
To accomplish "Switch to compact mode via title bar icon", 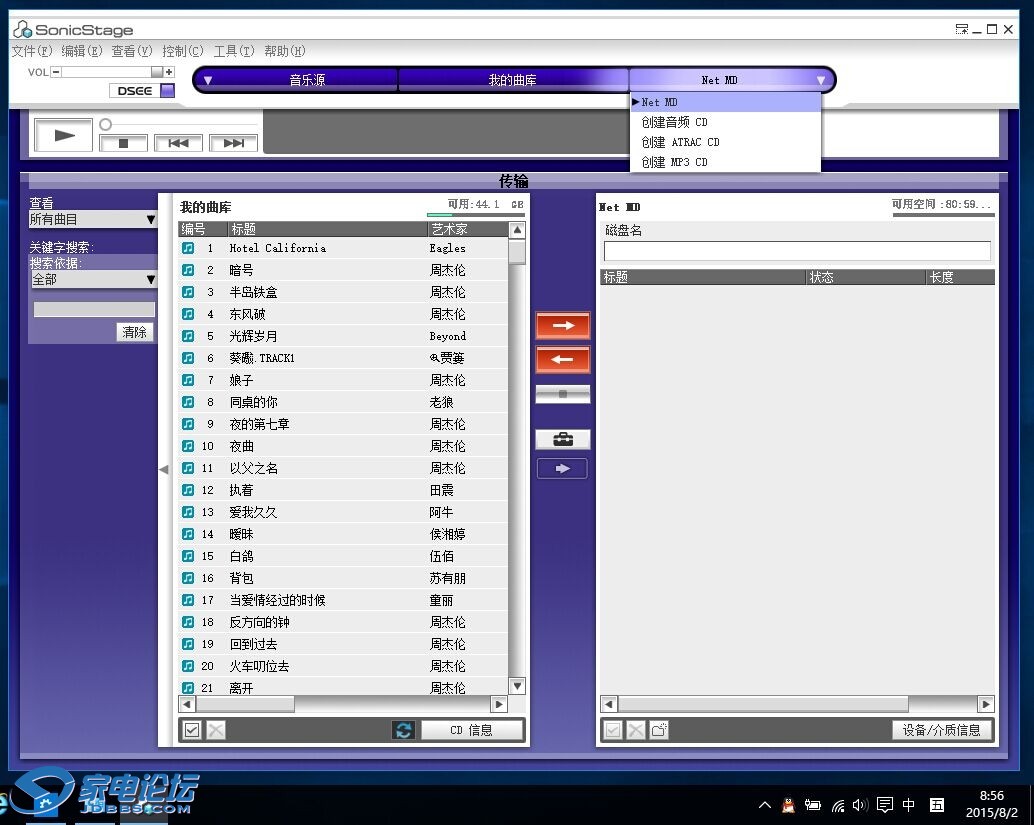I will click(x=961, y=29).
